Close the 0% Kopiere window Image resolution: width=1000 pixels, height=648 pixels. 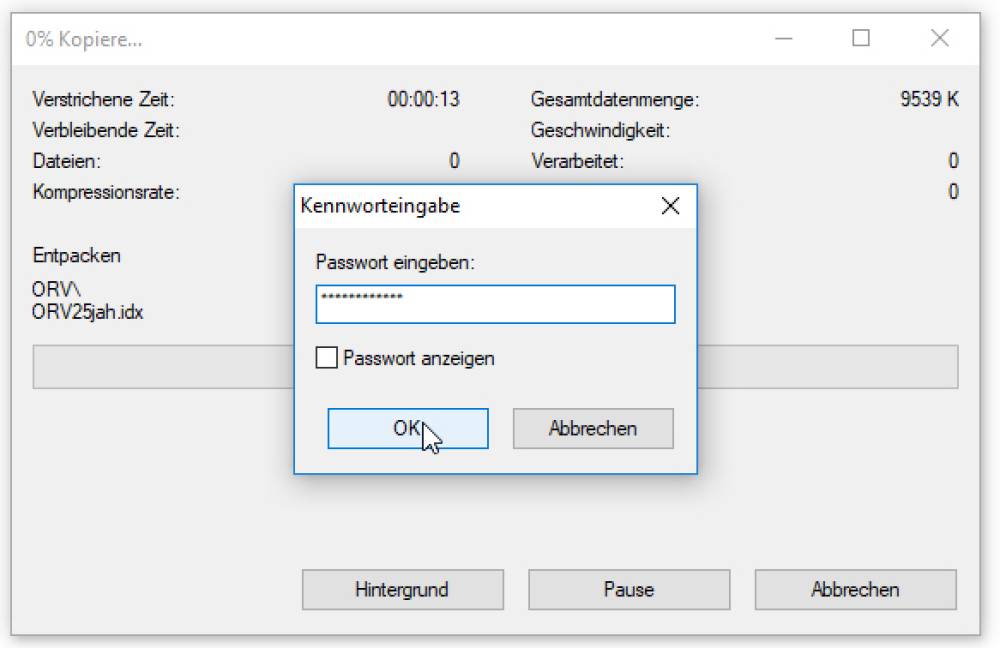point(939,39)
